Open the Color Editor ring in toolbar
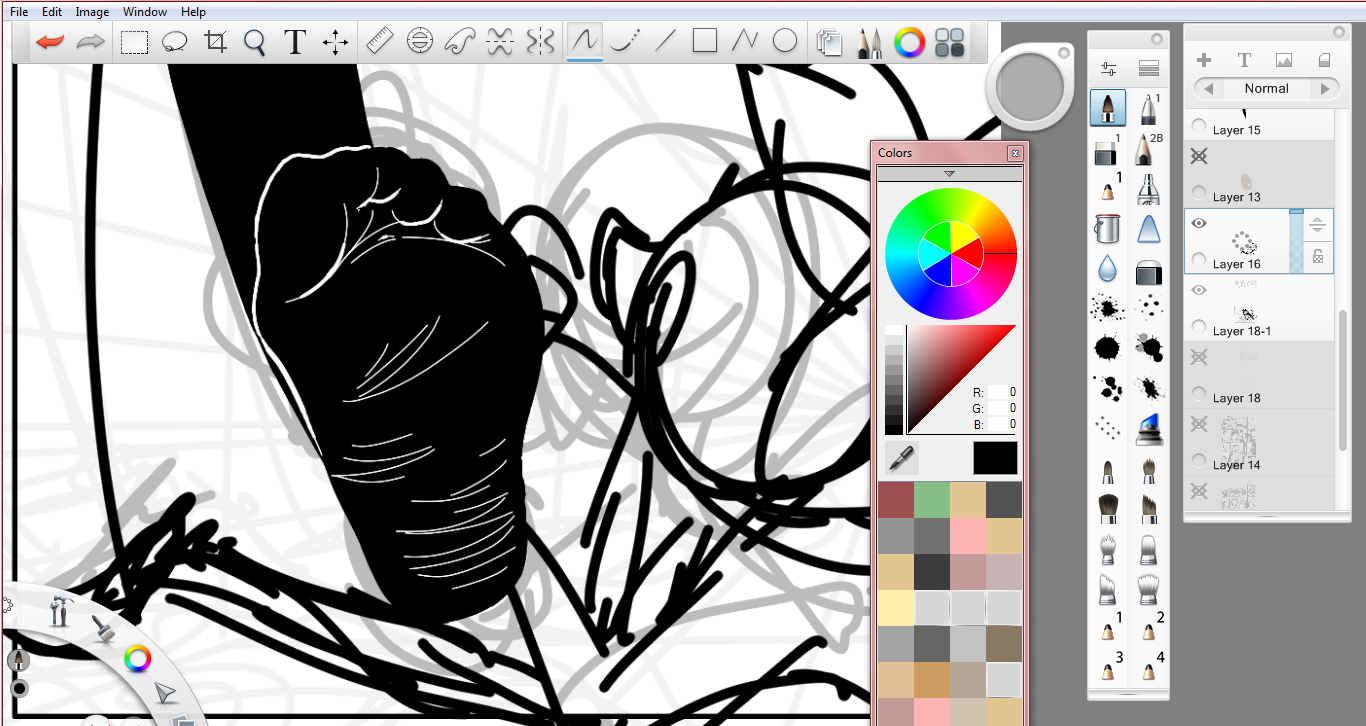The height and width of the screenshot is (726, 1366). point(909,42)
